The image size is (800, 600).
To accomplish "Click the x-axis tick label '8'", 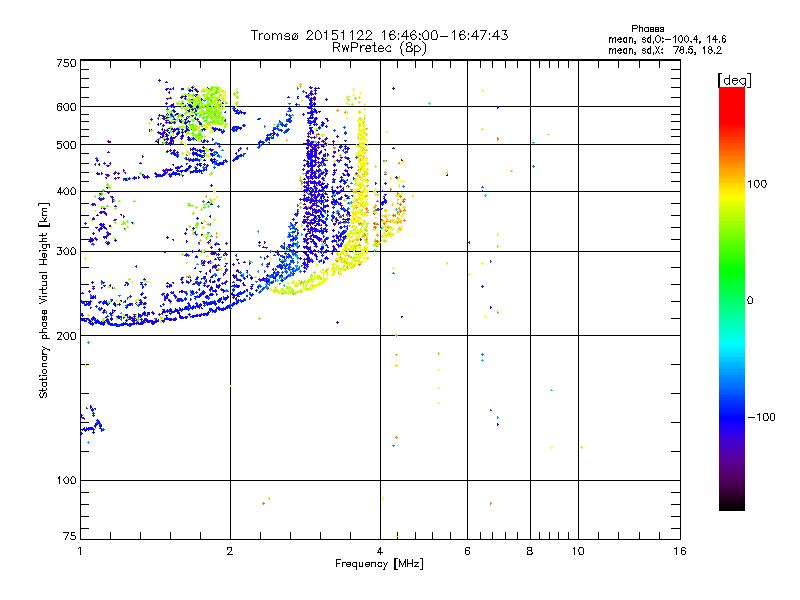I will 530,551.
